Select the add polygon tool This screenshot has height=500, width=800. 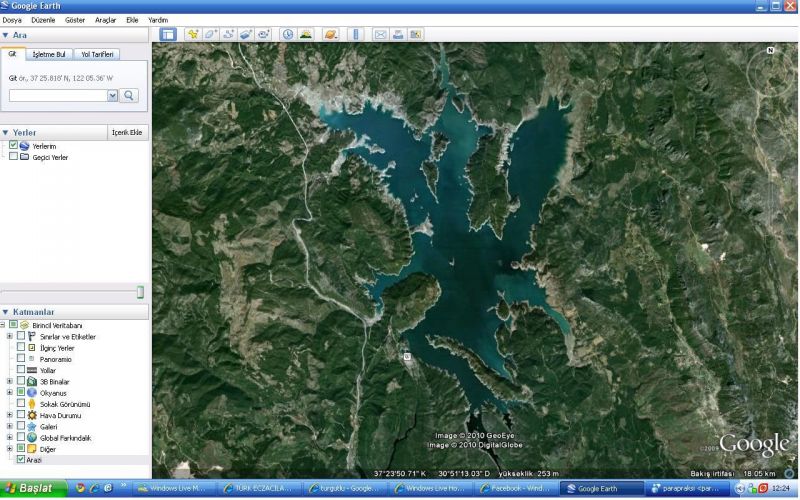211,34
